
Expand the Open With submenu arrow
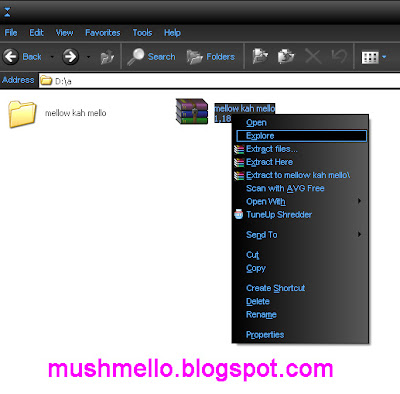(x=359, y=201)
